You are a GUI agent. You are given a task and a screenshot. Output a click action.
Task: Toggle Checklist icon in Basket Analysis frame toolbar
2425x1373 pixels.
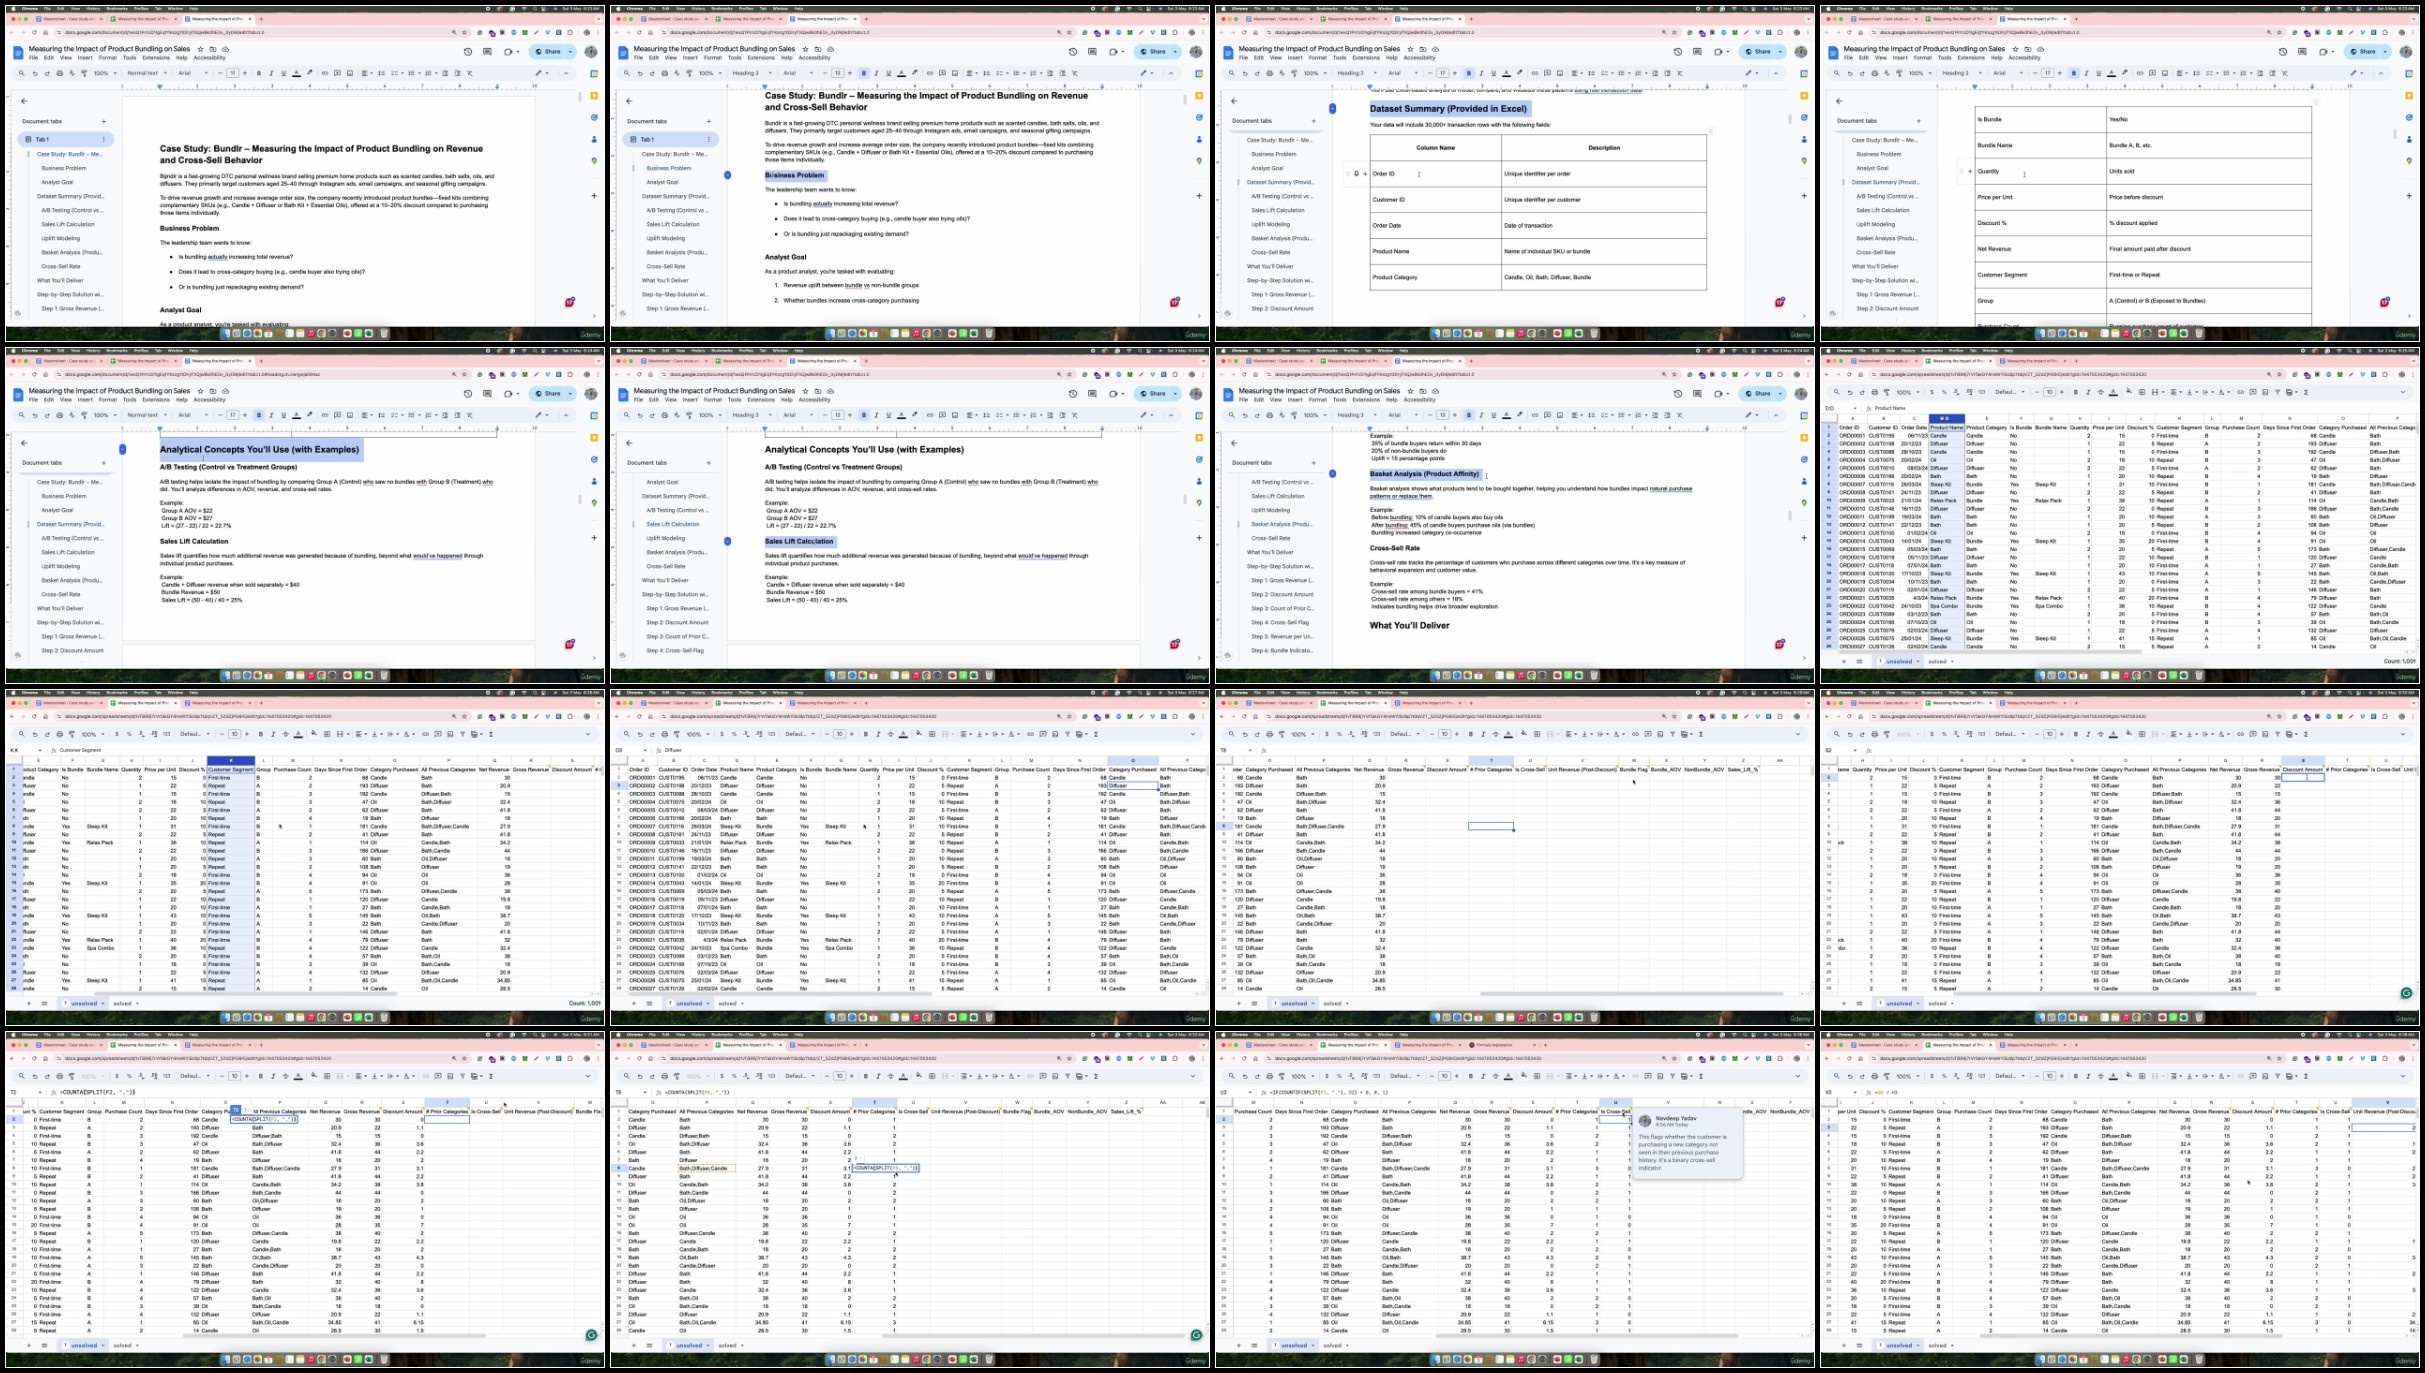click(x=1605, y=415)
